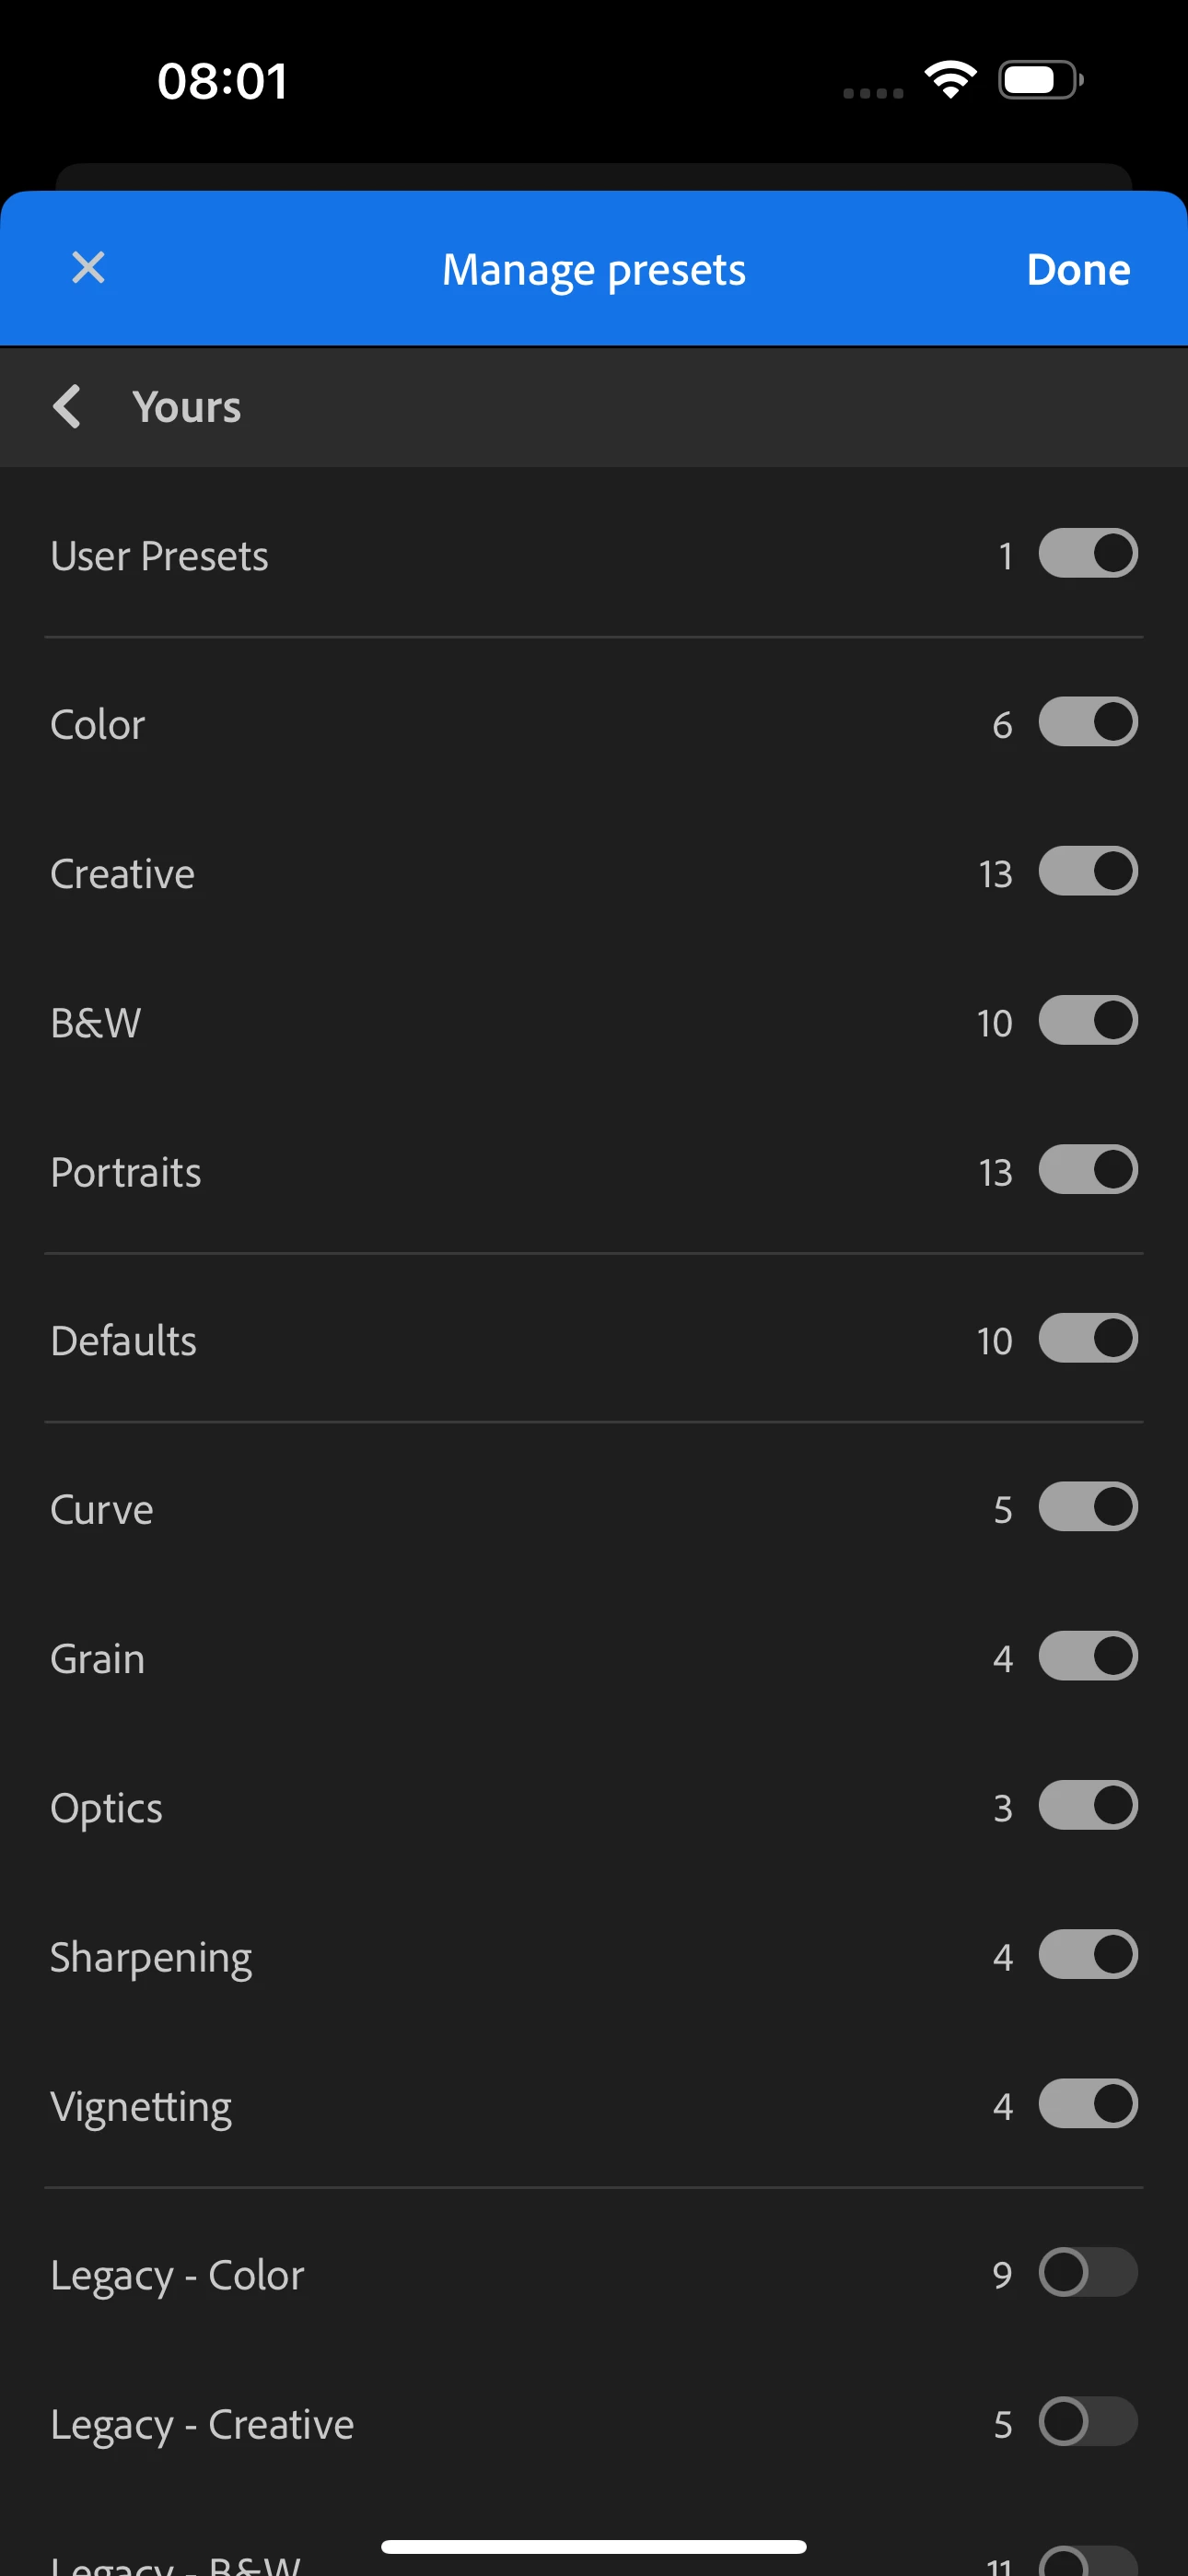Switch off the Sharpening presets toggle
The height and width of the screenshot is (2576, 1188).
click(x=1087, y=1955)
